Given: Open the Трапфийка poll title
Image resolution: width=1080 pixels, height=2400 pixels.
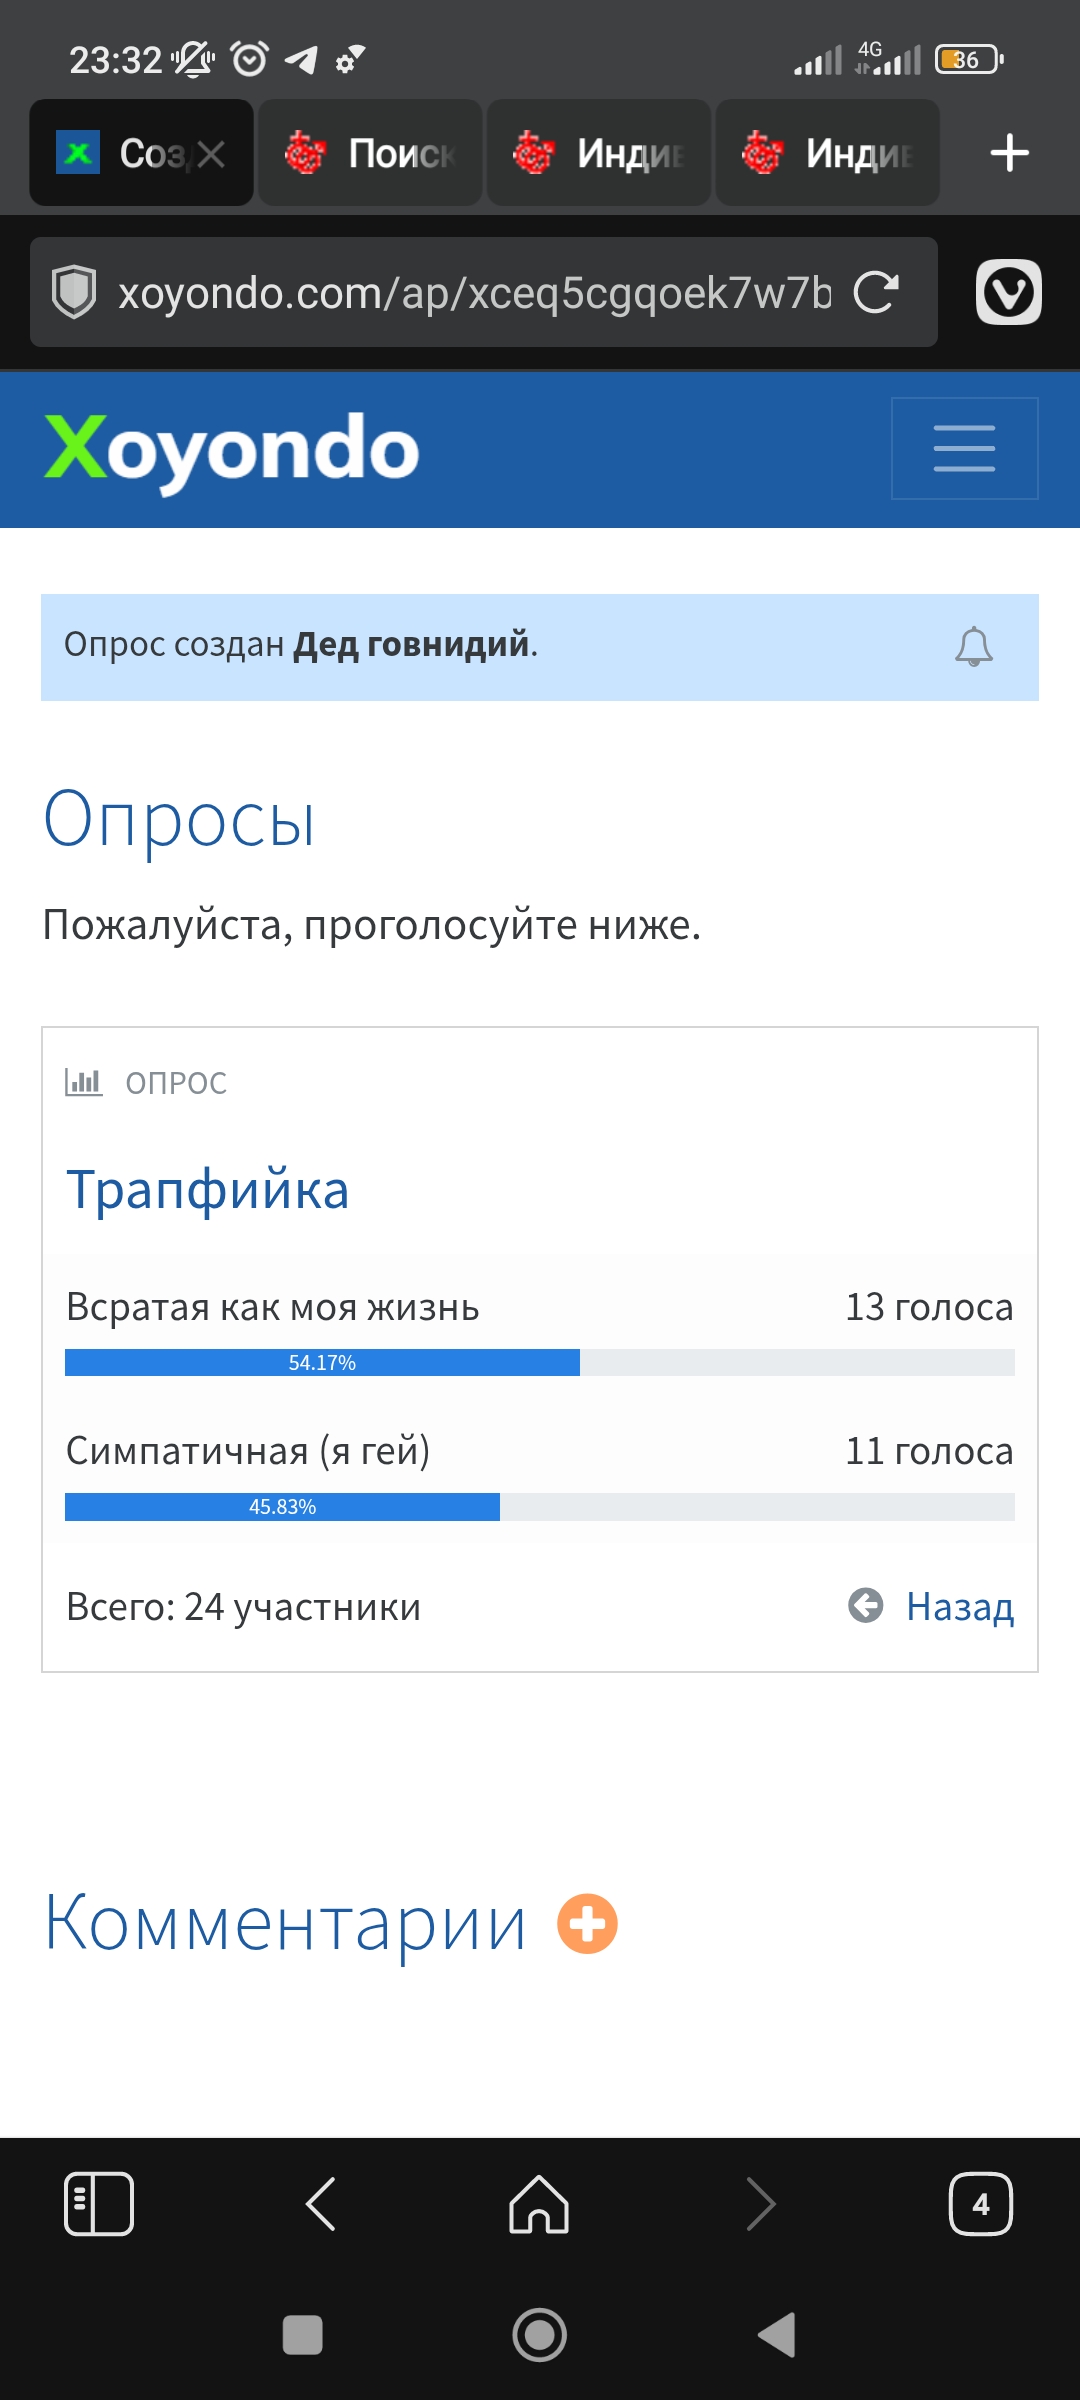Looking at the screenshot, I should pos(208,1190).
